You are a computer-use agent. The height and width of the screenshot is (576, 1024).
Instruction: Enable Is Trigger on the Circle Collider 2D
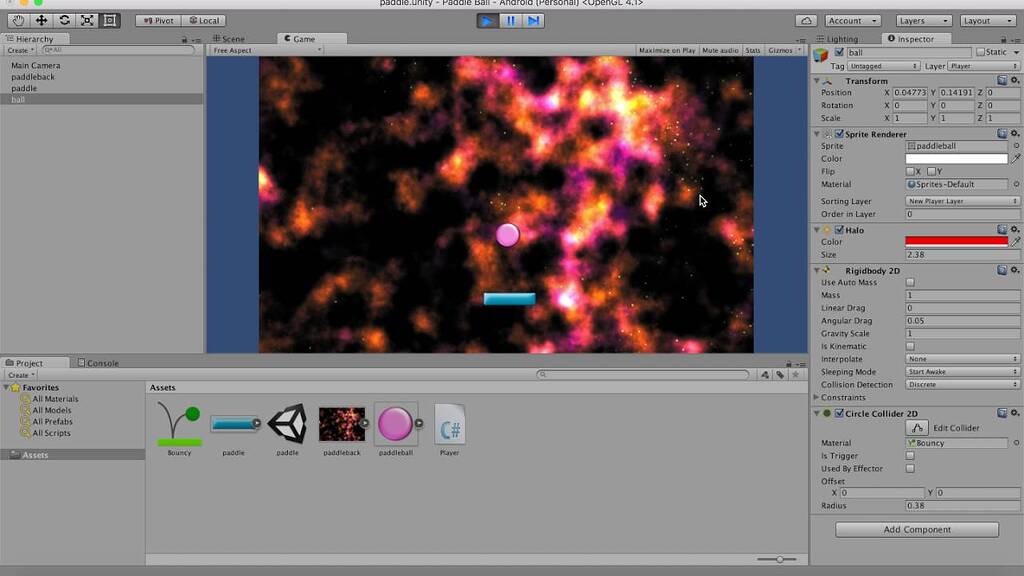point(909,455)
